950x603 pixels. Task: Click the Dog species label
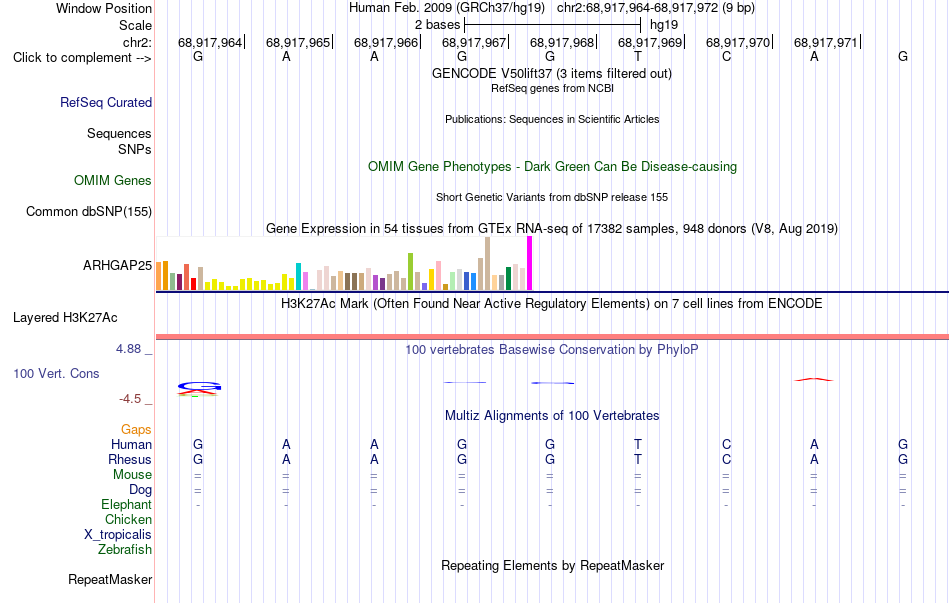pos(140,490)
